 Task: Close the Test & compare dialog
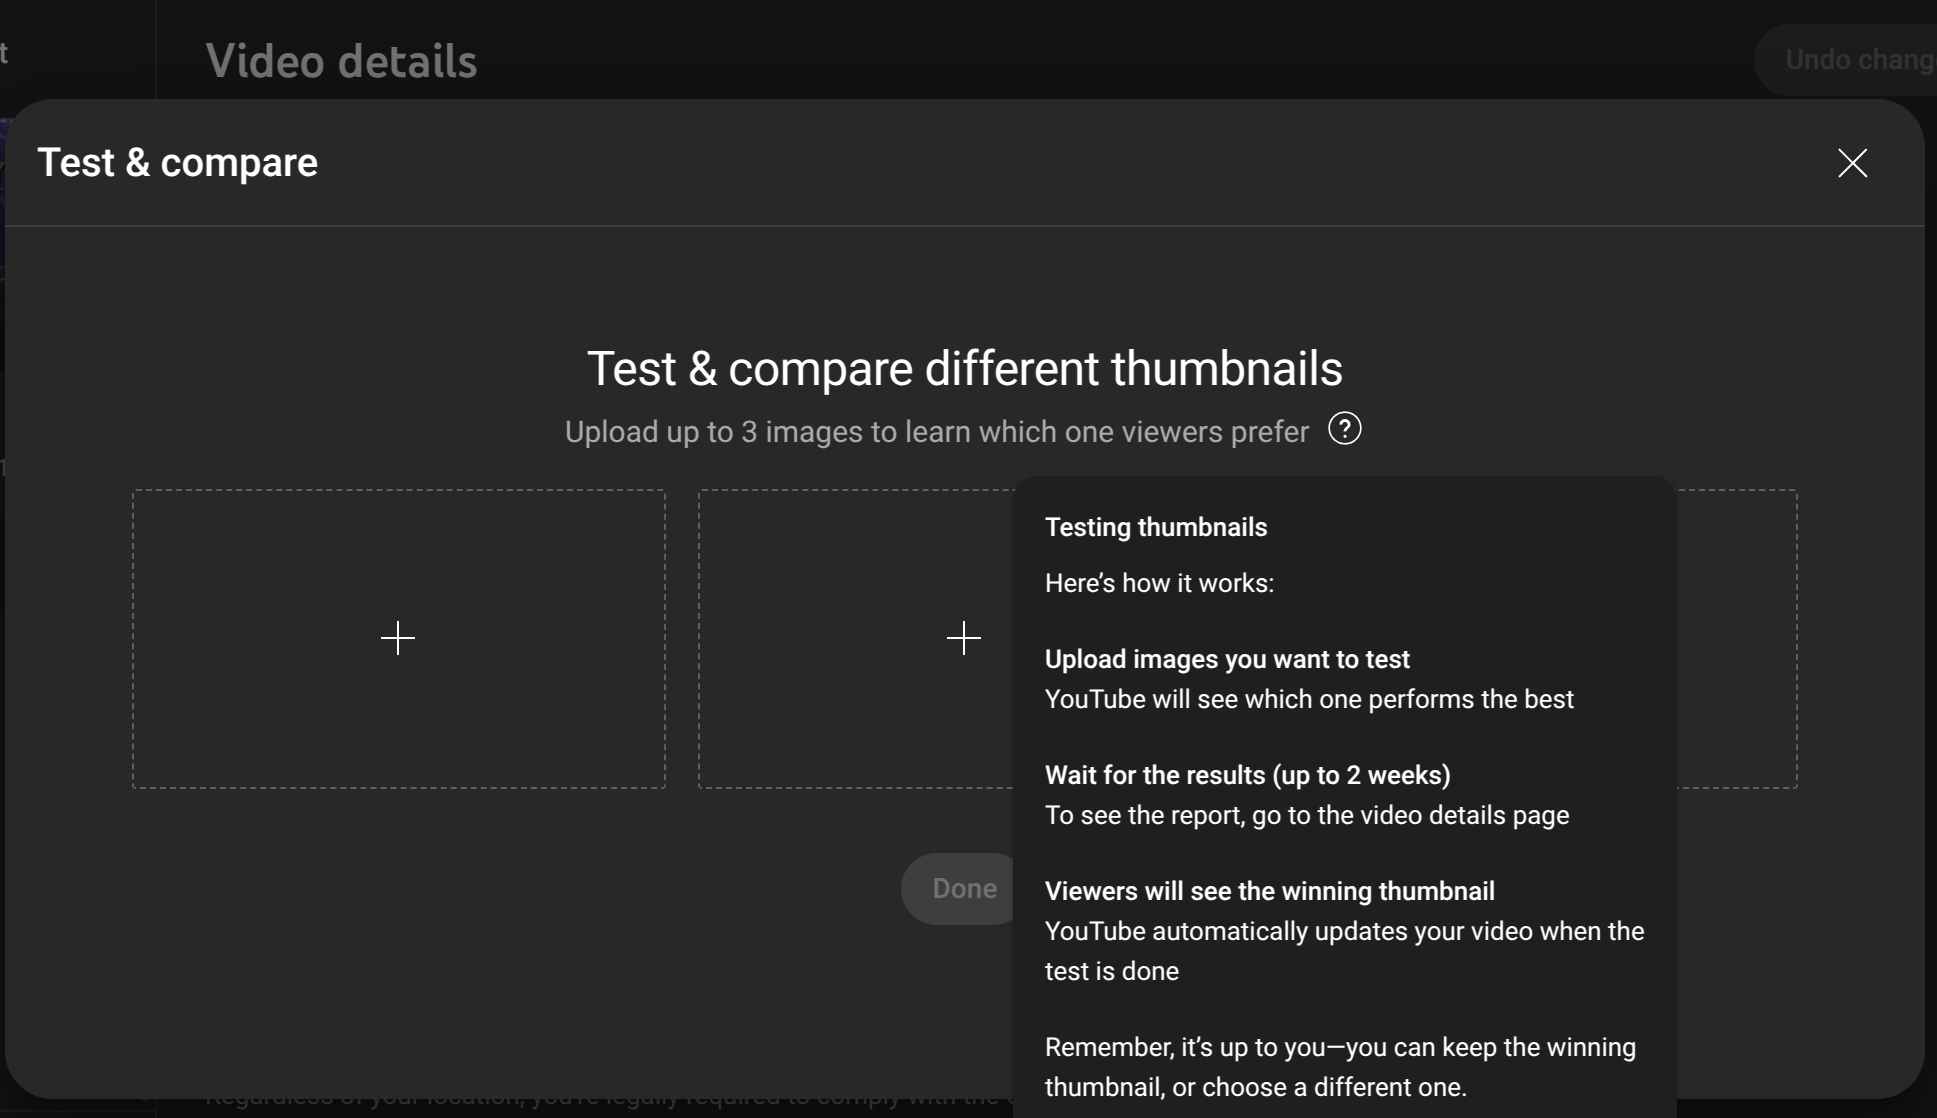1852,163
